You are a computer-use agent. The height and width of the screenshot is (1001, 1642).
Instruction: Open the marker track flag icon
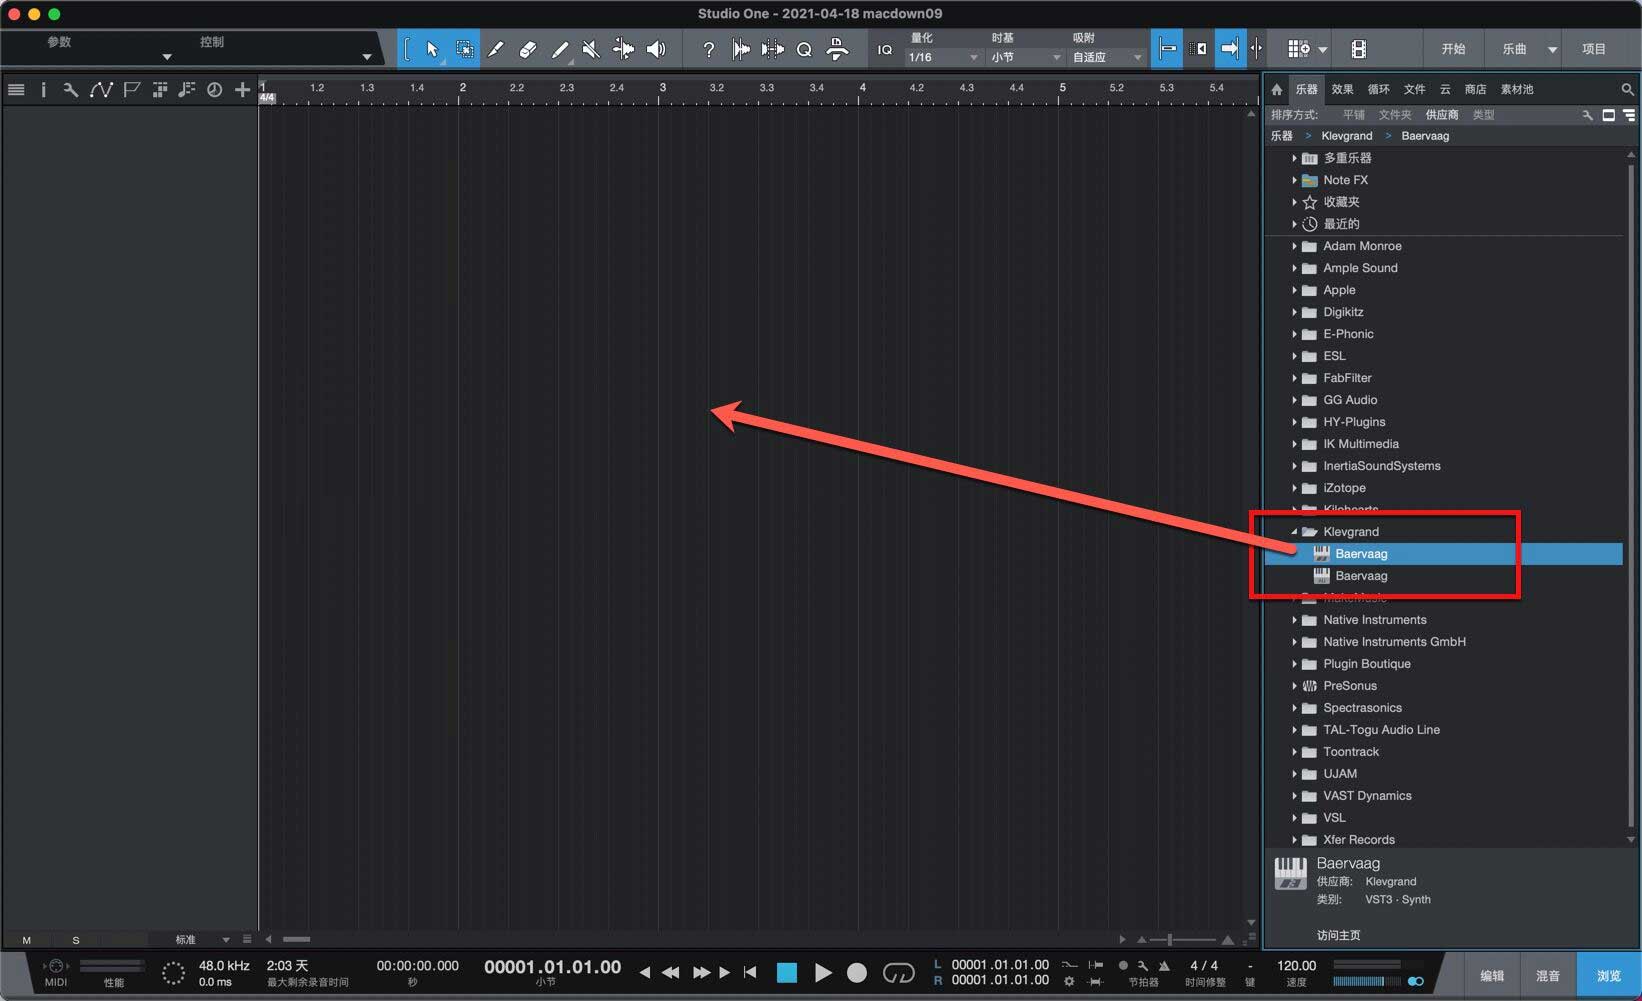coord(131,90)
